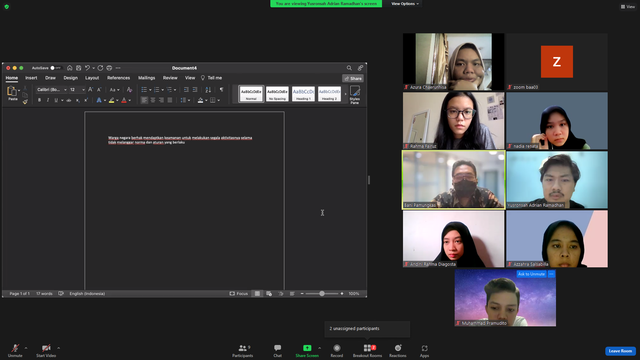Viewport: 640px width, 360px height.
Task: Center align the paragraph
Action: (x=153, y=100)
